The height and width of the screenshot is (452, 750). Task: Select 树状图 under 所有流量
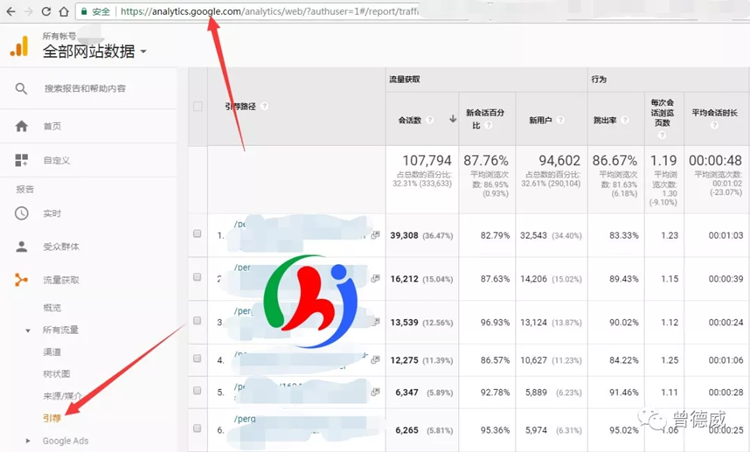56,374
